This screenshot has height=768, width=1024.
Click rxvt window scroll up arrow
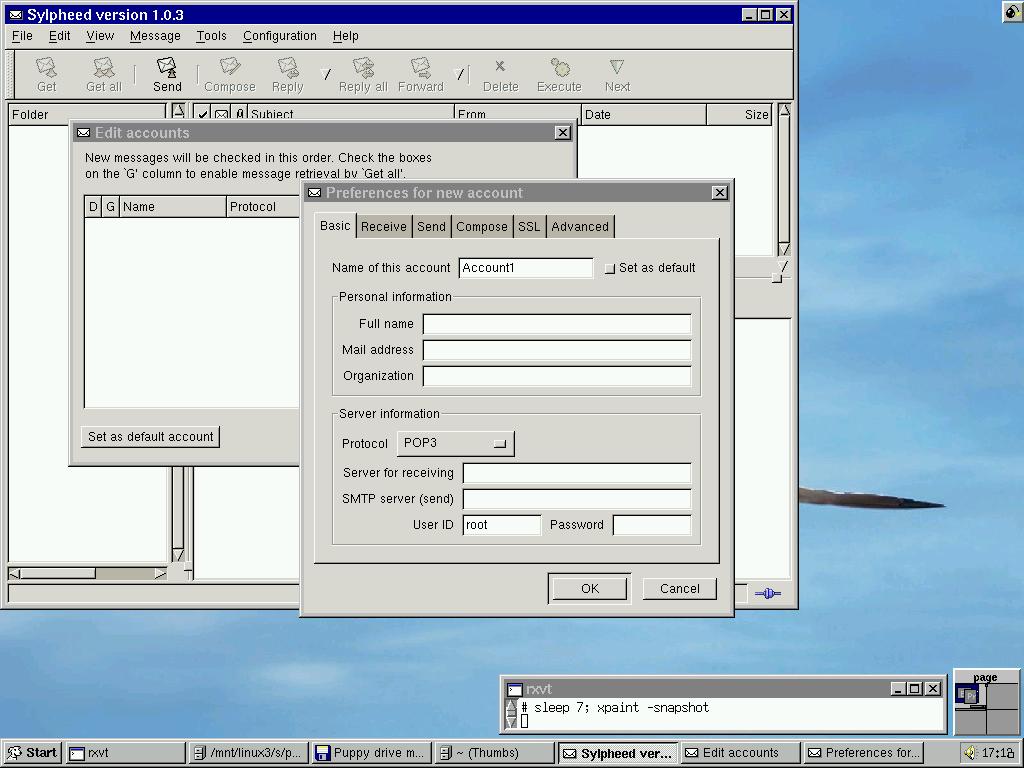pyautogui.click(x=511, y=706)
